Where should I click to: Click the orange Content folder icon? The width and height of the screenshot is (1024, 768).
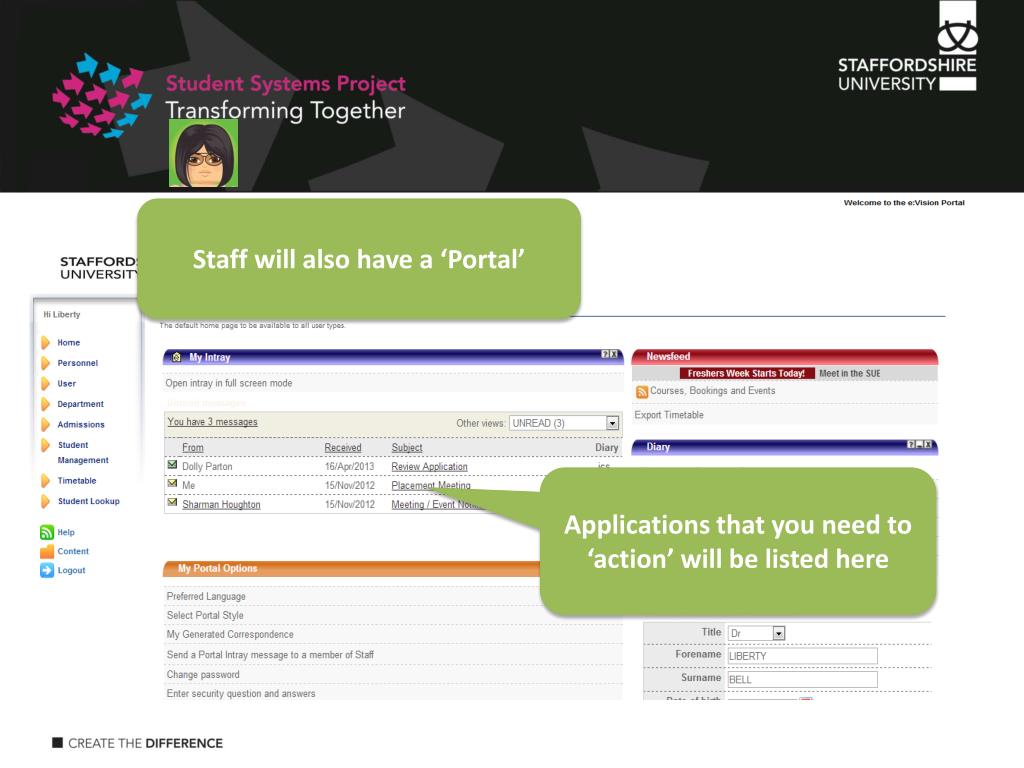(47, 551)
